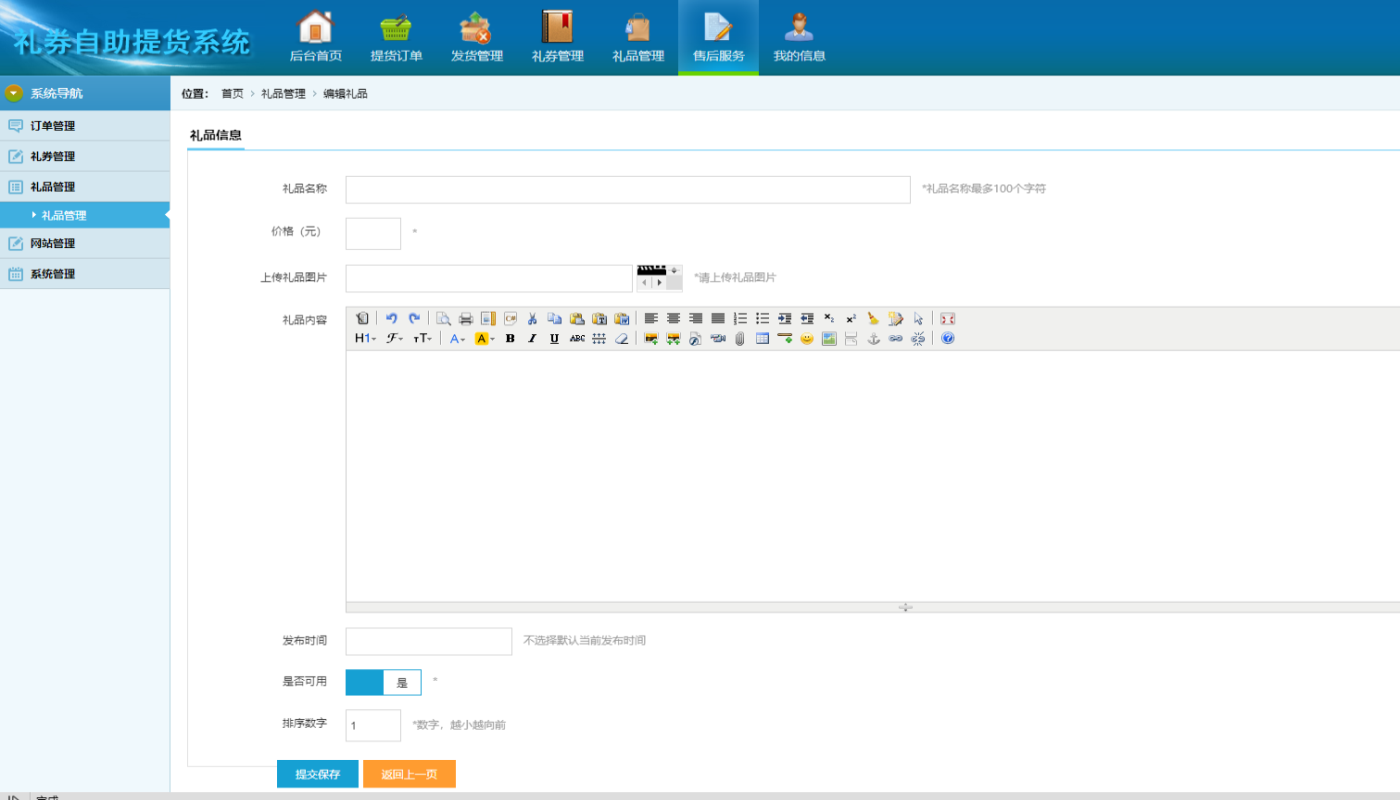Screen dimensions: 1400x800
Task: Center align text in editor
Action: coord(673,319)
